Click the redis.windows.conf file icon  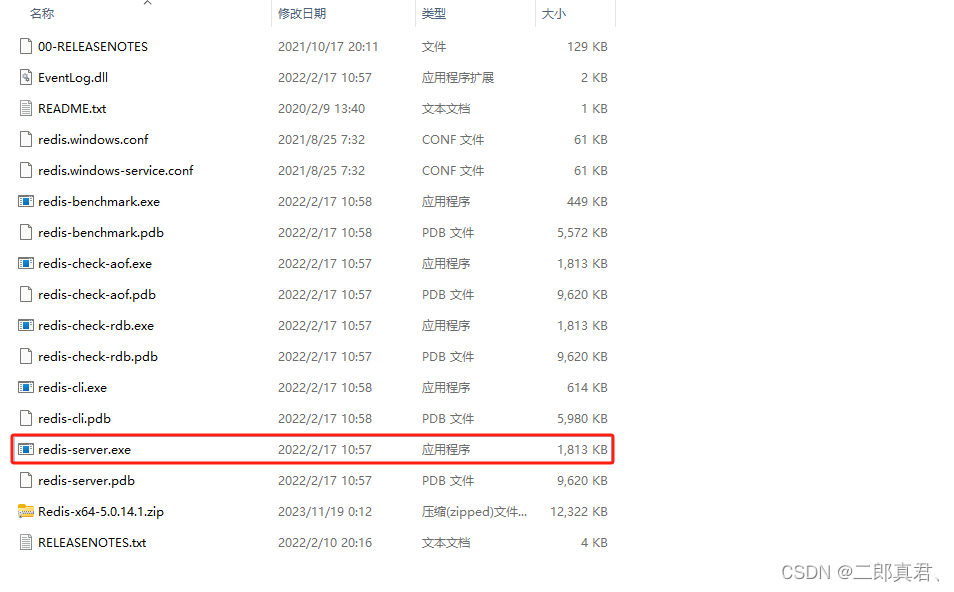click(x=26, y=139)
